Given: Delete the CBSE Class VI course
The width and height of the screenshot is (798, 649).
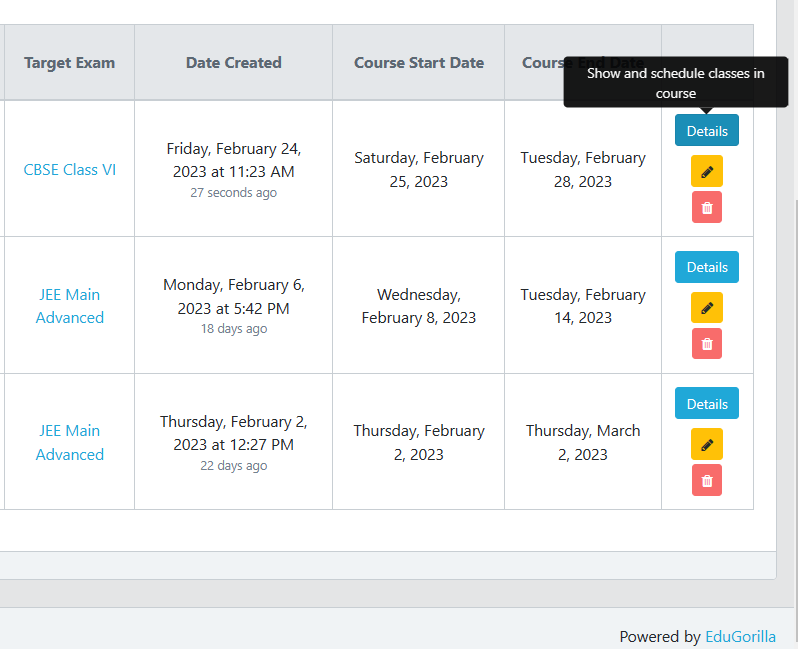Looking at the screenshot, I should coord(706,207).
